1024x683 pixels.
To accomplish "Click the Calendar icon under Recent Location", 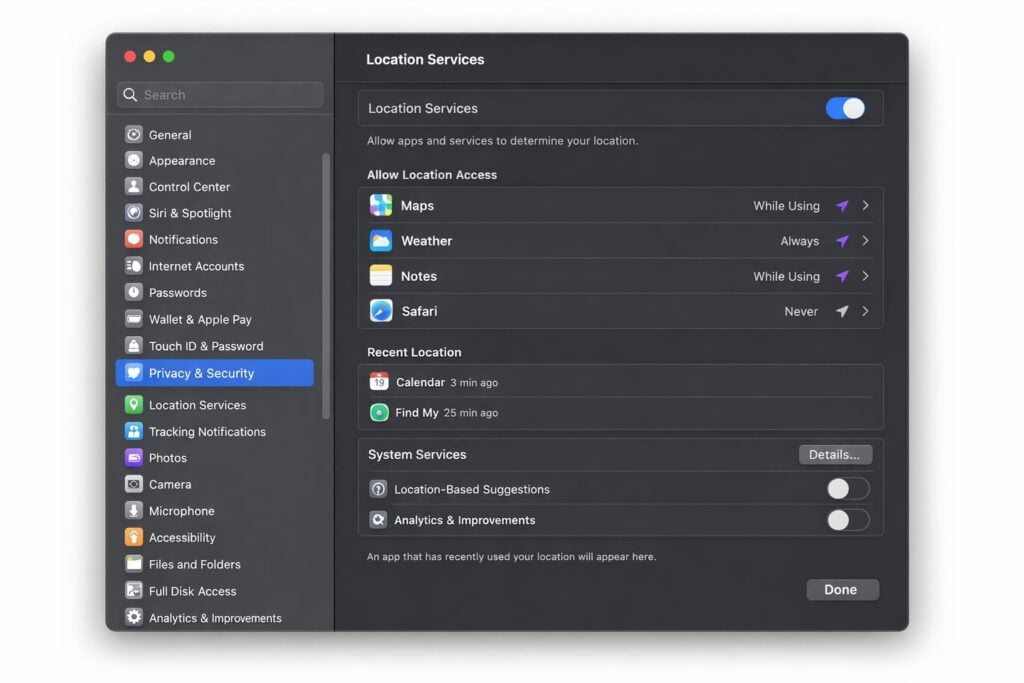I will (379, 381).
